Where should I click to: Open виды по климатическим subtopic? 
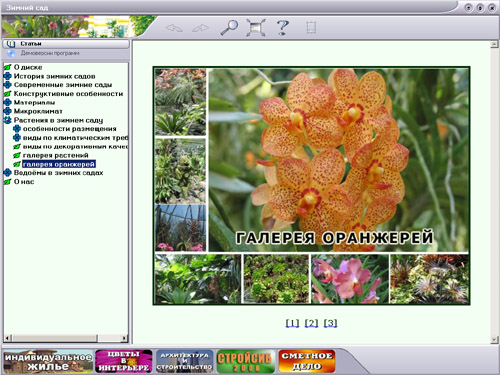point(75,137)
